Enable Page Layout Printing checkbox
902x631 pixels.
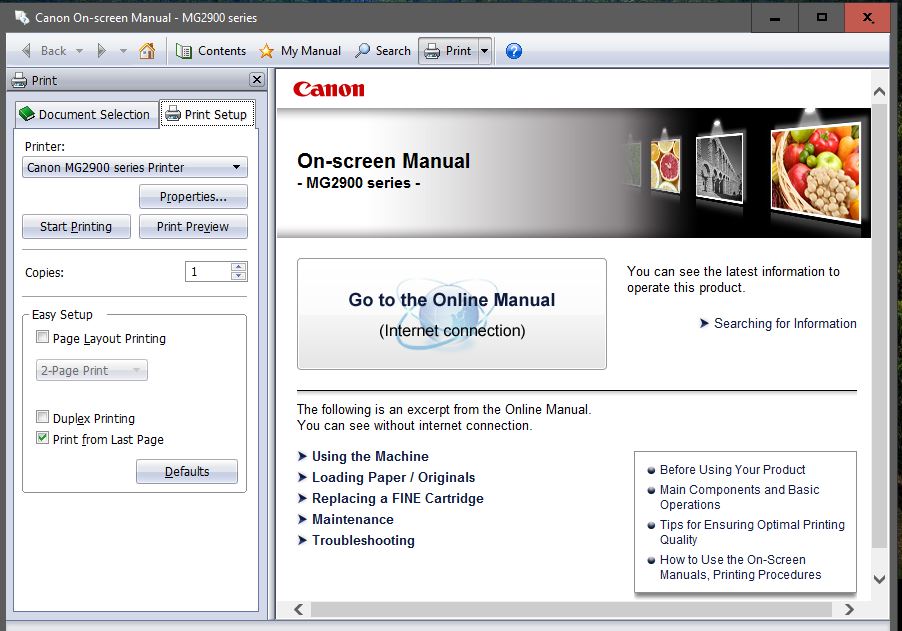42,338
